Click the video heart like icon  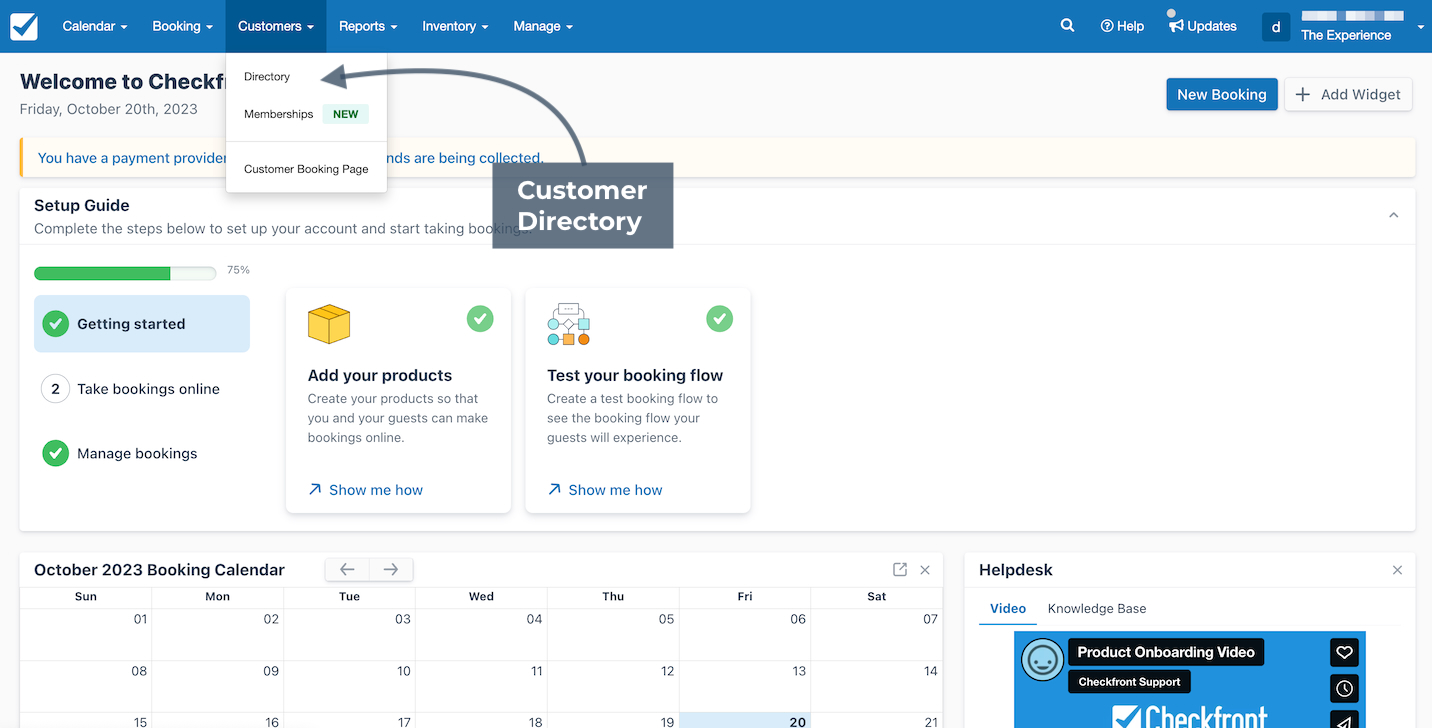pos(1344,653)
